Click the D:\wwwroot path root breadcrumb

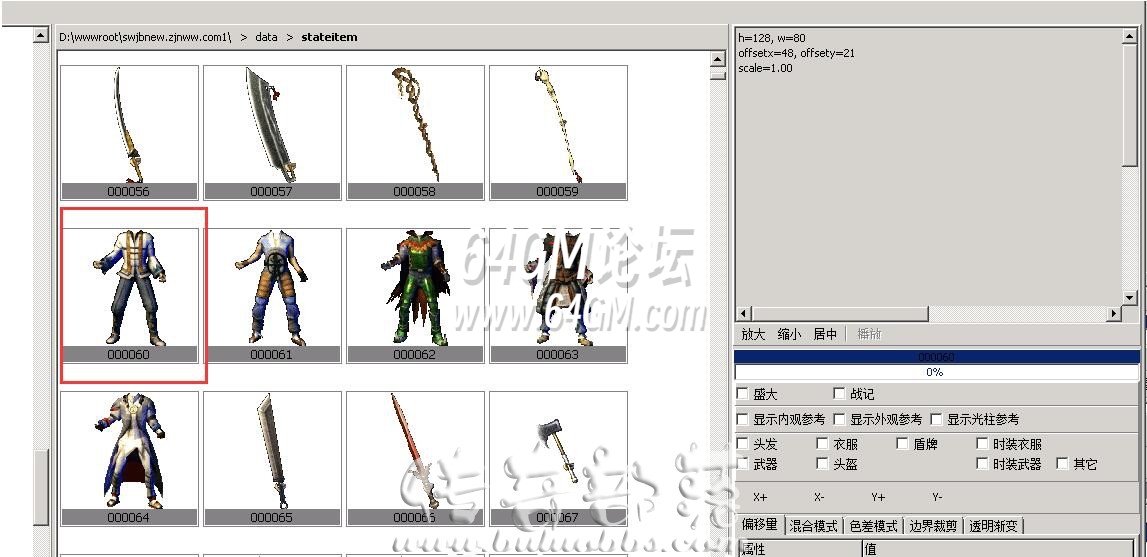coord(145,37)
